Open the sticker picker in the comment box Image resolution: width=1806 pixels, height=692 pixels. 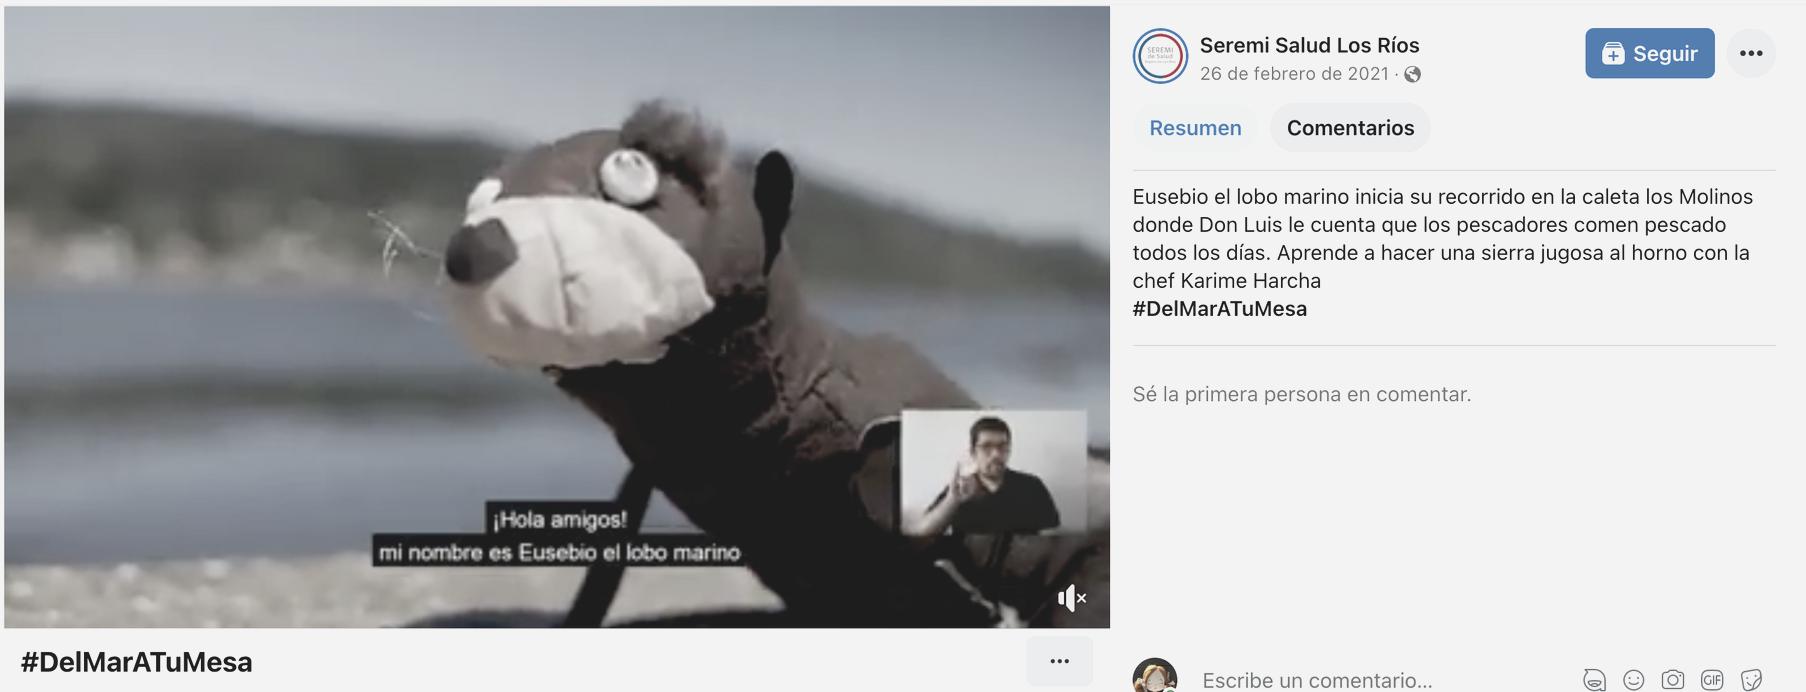(1751, 680)
